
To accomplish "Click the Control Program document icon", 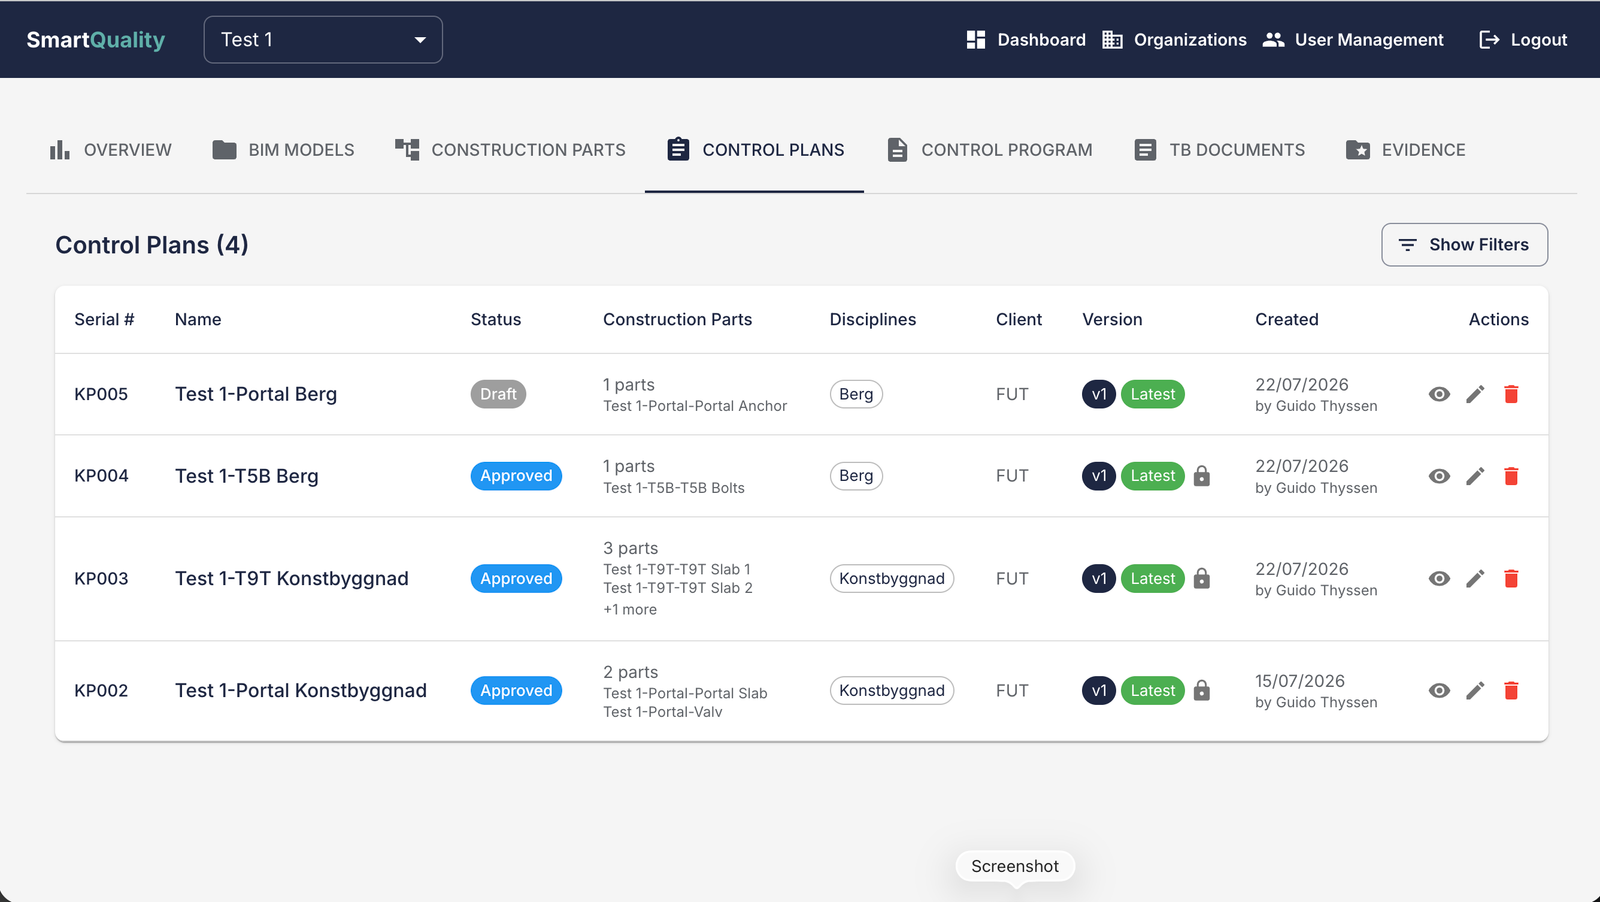I will [897, 150].
